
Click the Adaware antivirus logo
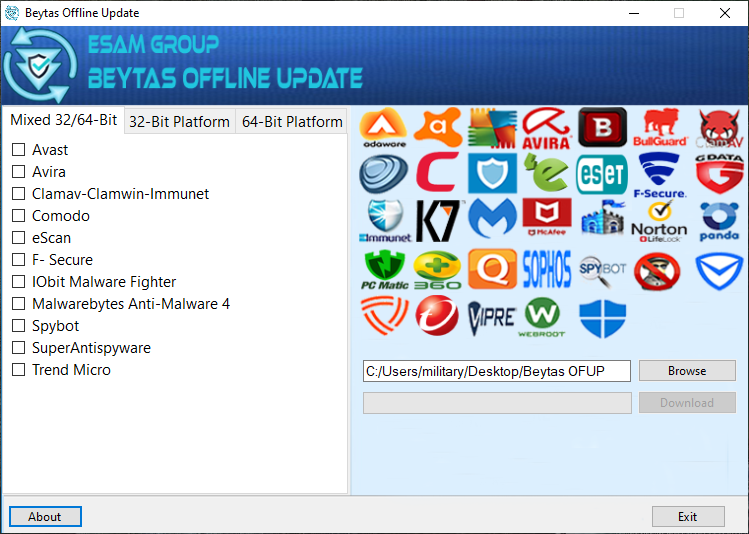384,128
